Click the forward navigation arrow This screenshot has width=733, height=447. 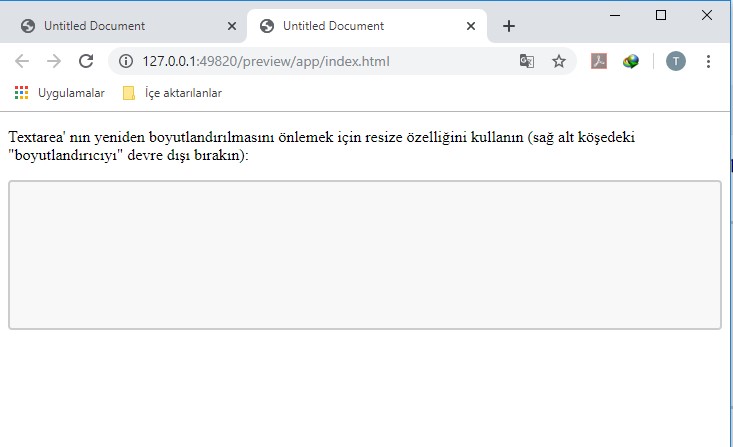[54, 61]
